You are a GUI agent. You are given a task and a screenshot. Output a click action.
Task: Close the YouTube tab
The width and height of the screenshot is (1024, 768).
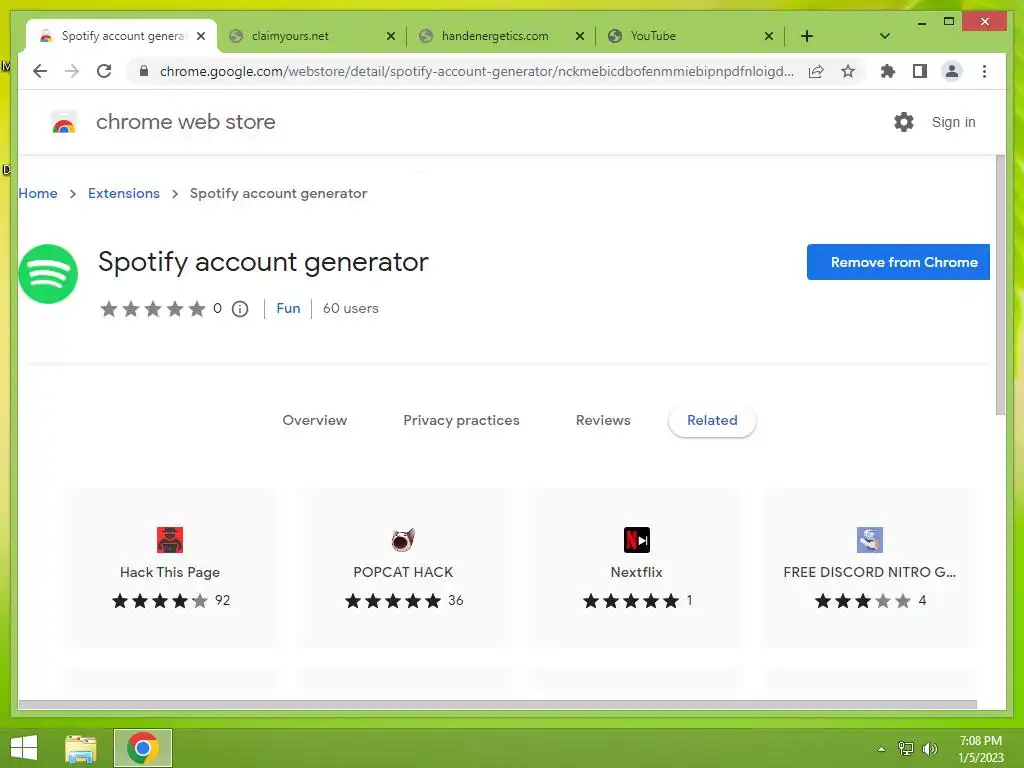pos(769,36)
